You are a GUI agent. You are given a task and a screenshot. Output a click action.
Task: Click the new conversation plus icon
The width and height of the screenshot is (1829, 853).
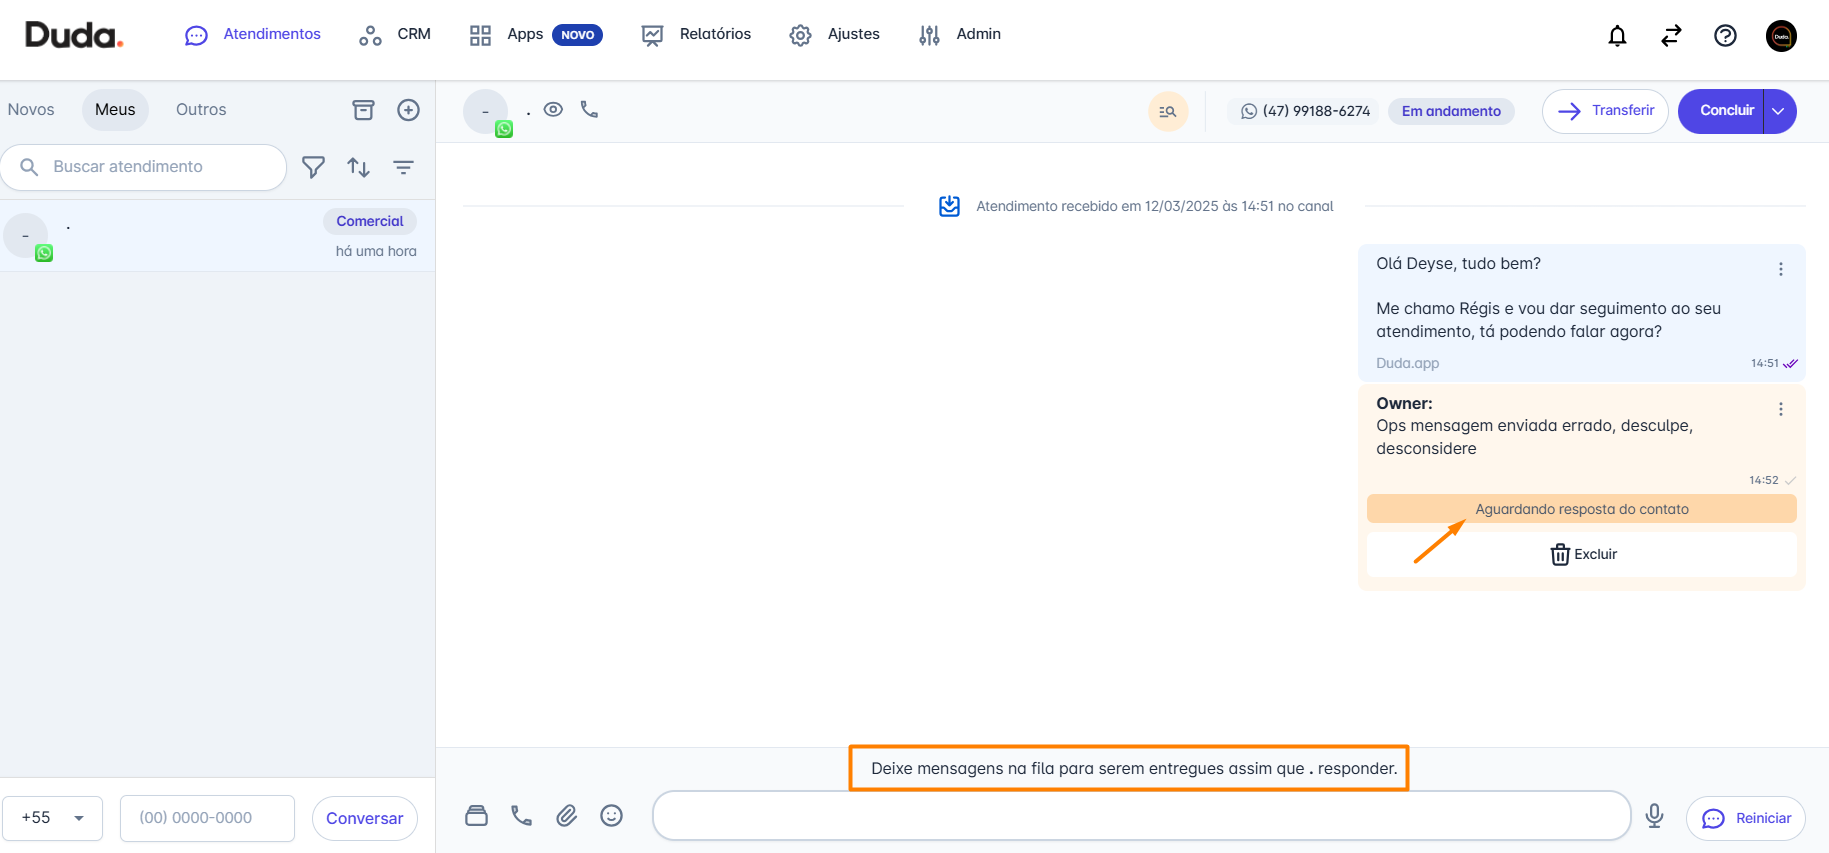tap(408, 110)
